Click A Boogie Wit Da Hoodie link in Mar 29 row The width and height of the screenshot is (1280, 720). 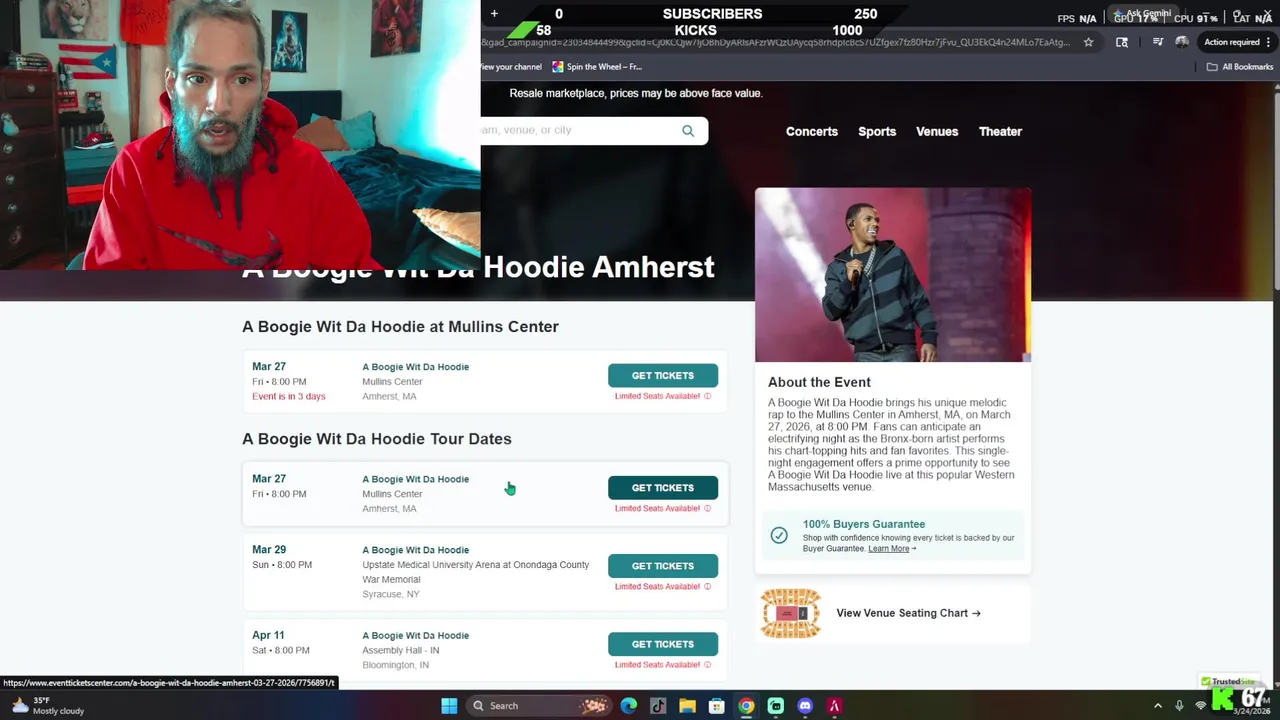[415, 550]
